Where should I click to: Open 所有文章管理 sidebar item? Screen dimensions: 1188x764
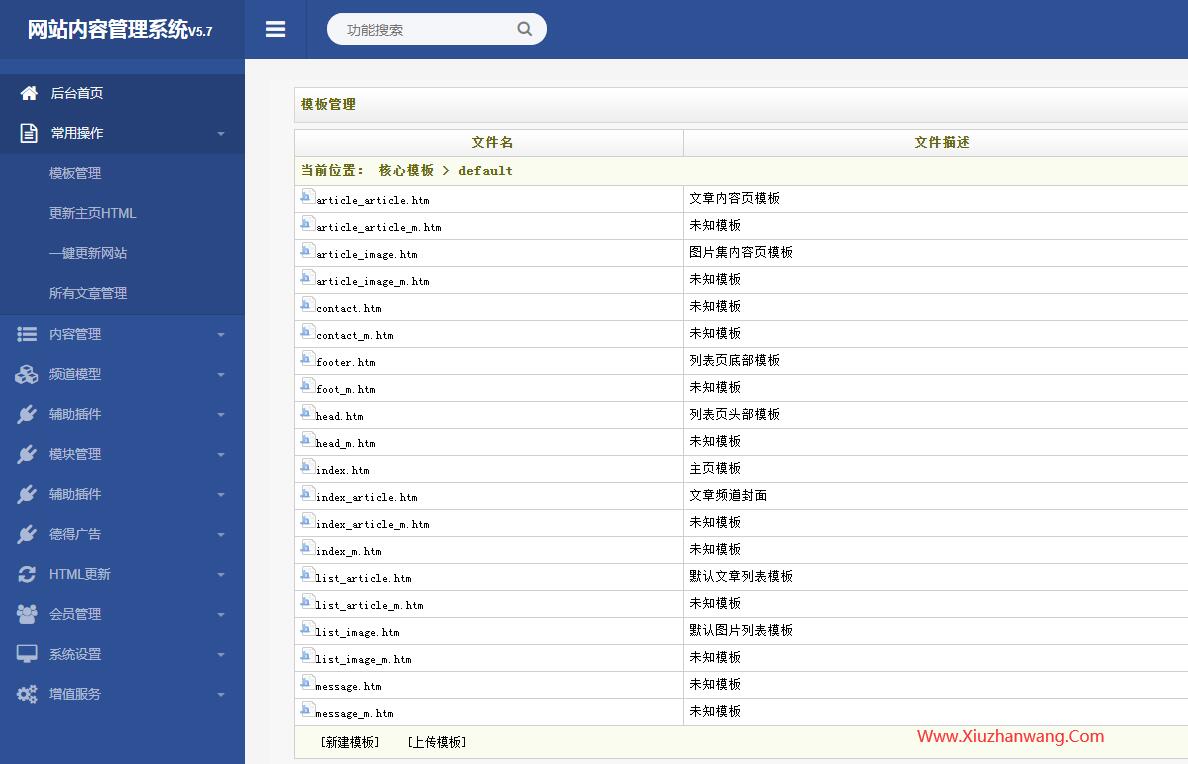click(x=88, y=293)
